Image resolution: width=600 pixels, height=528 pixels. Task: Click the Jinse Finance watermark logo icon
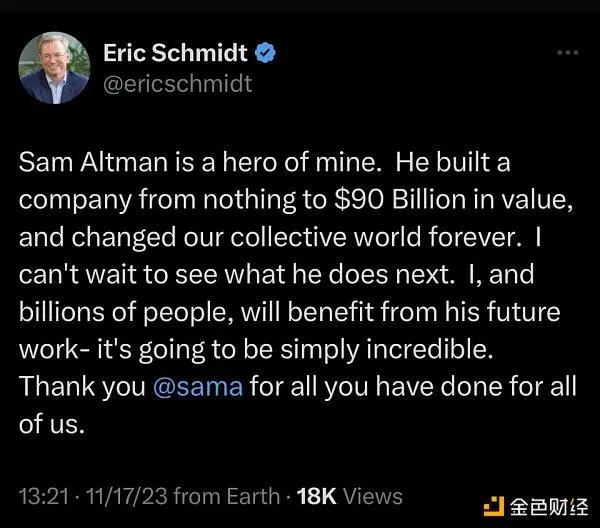[x=491, y=497]
